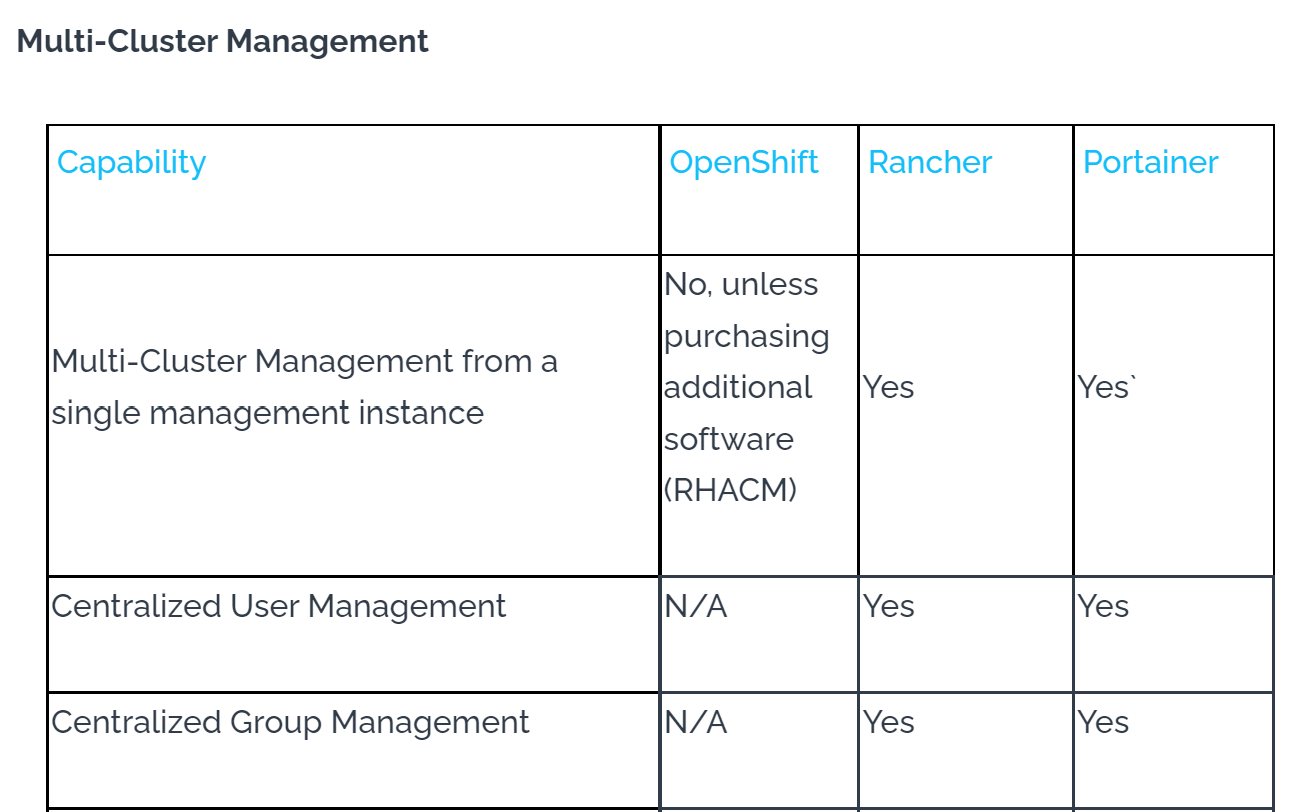1314x812 pixels.
Task: Click Portainer Yes for Centralized User Management
Action: click(x=1104, y=607)
